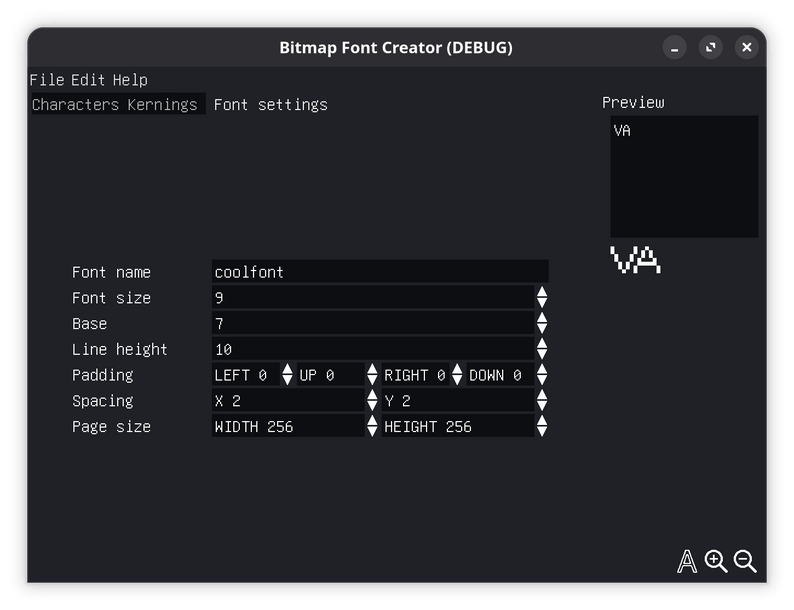Click the "Font name" label
794x610 pixels.
point(111,272)
